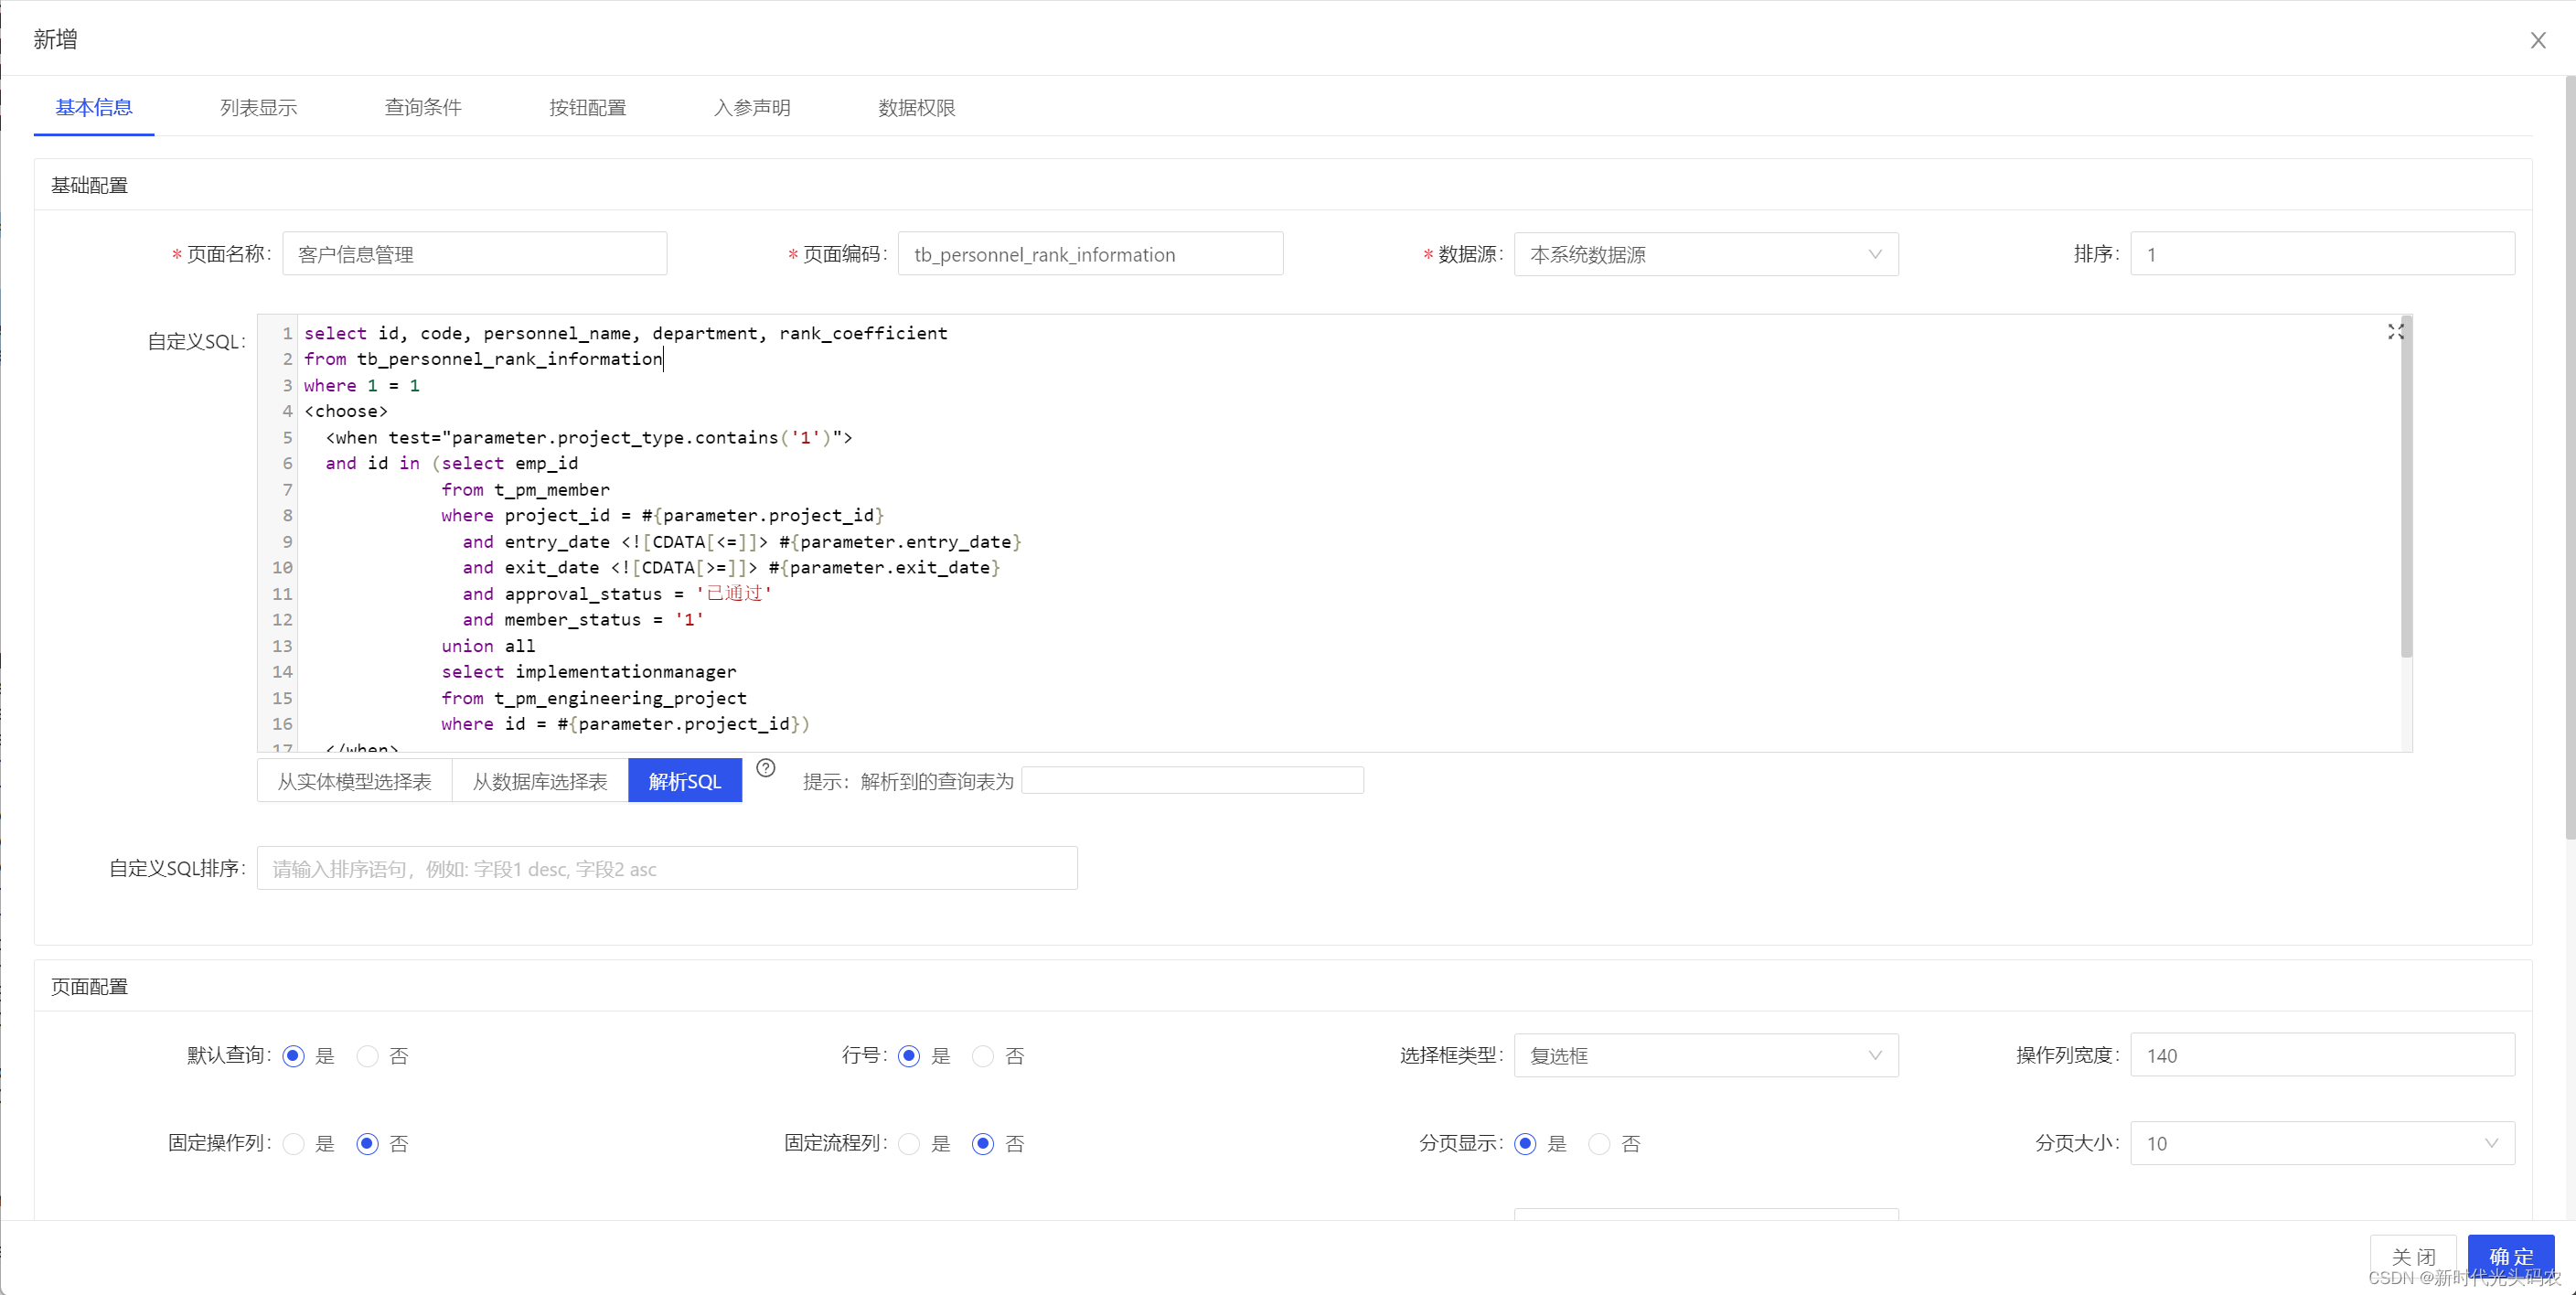
Task: Close the 新增 dialog
Action: [2538, 40]
